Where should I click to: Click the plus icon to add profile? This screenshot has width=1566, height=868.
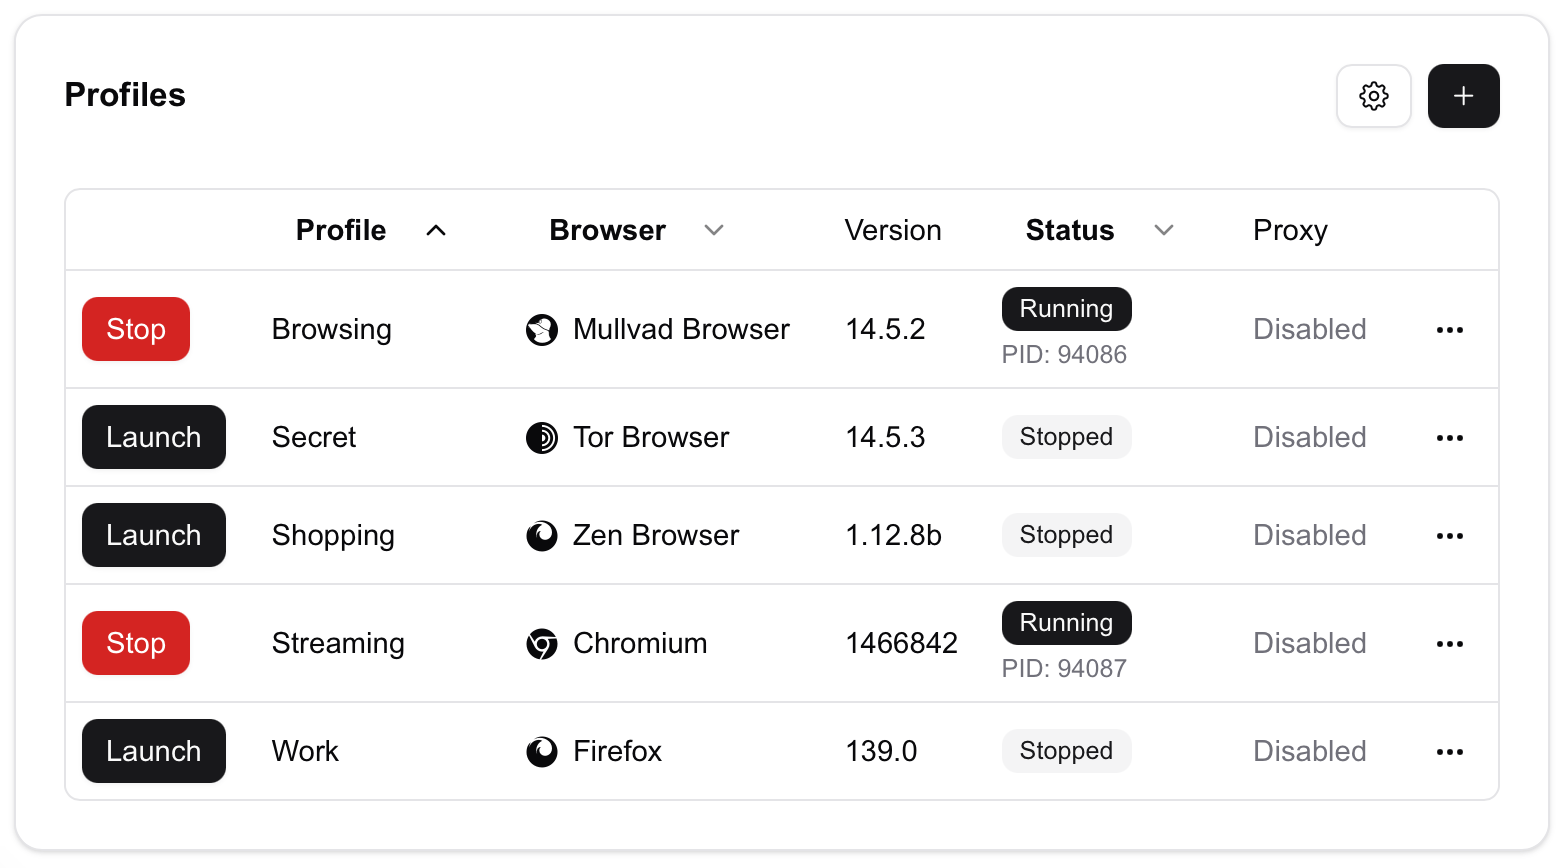(x=1463, y=96)
